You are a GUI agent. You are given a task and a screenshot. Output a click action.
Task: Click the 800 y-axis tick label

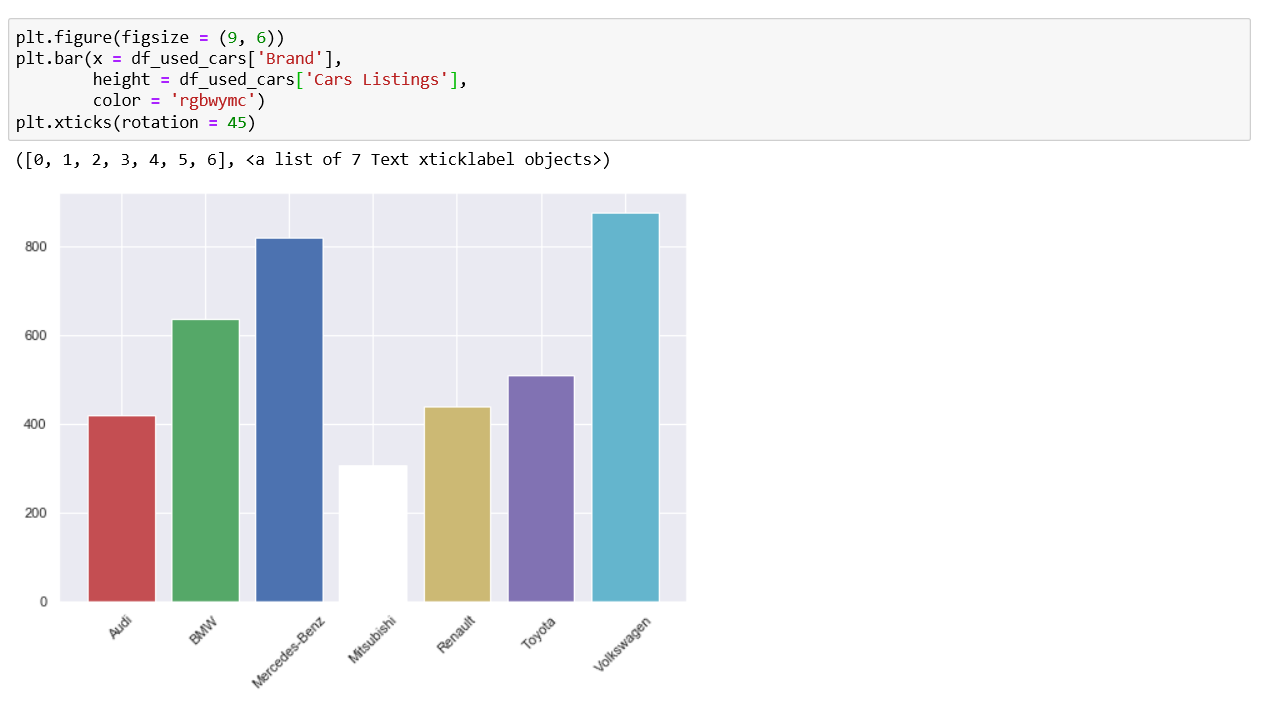(x=38, y=247)
